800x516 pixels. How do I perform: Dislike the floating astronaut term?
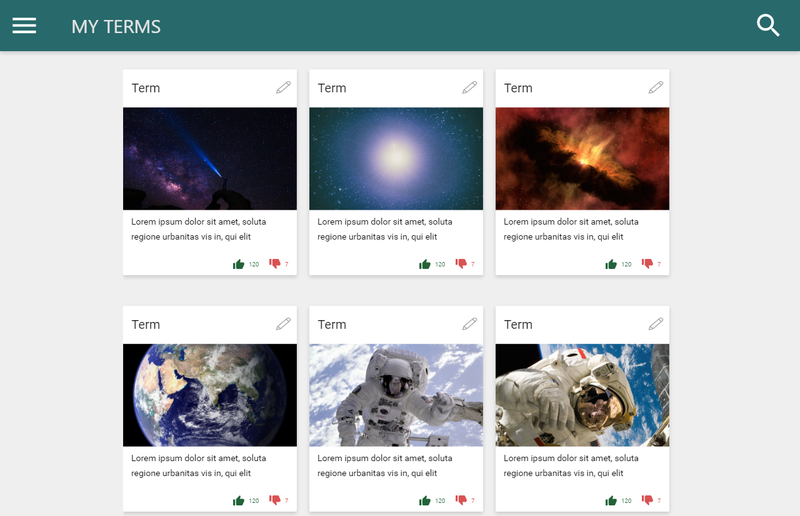[461, 500]
